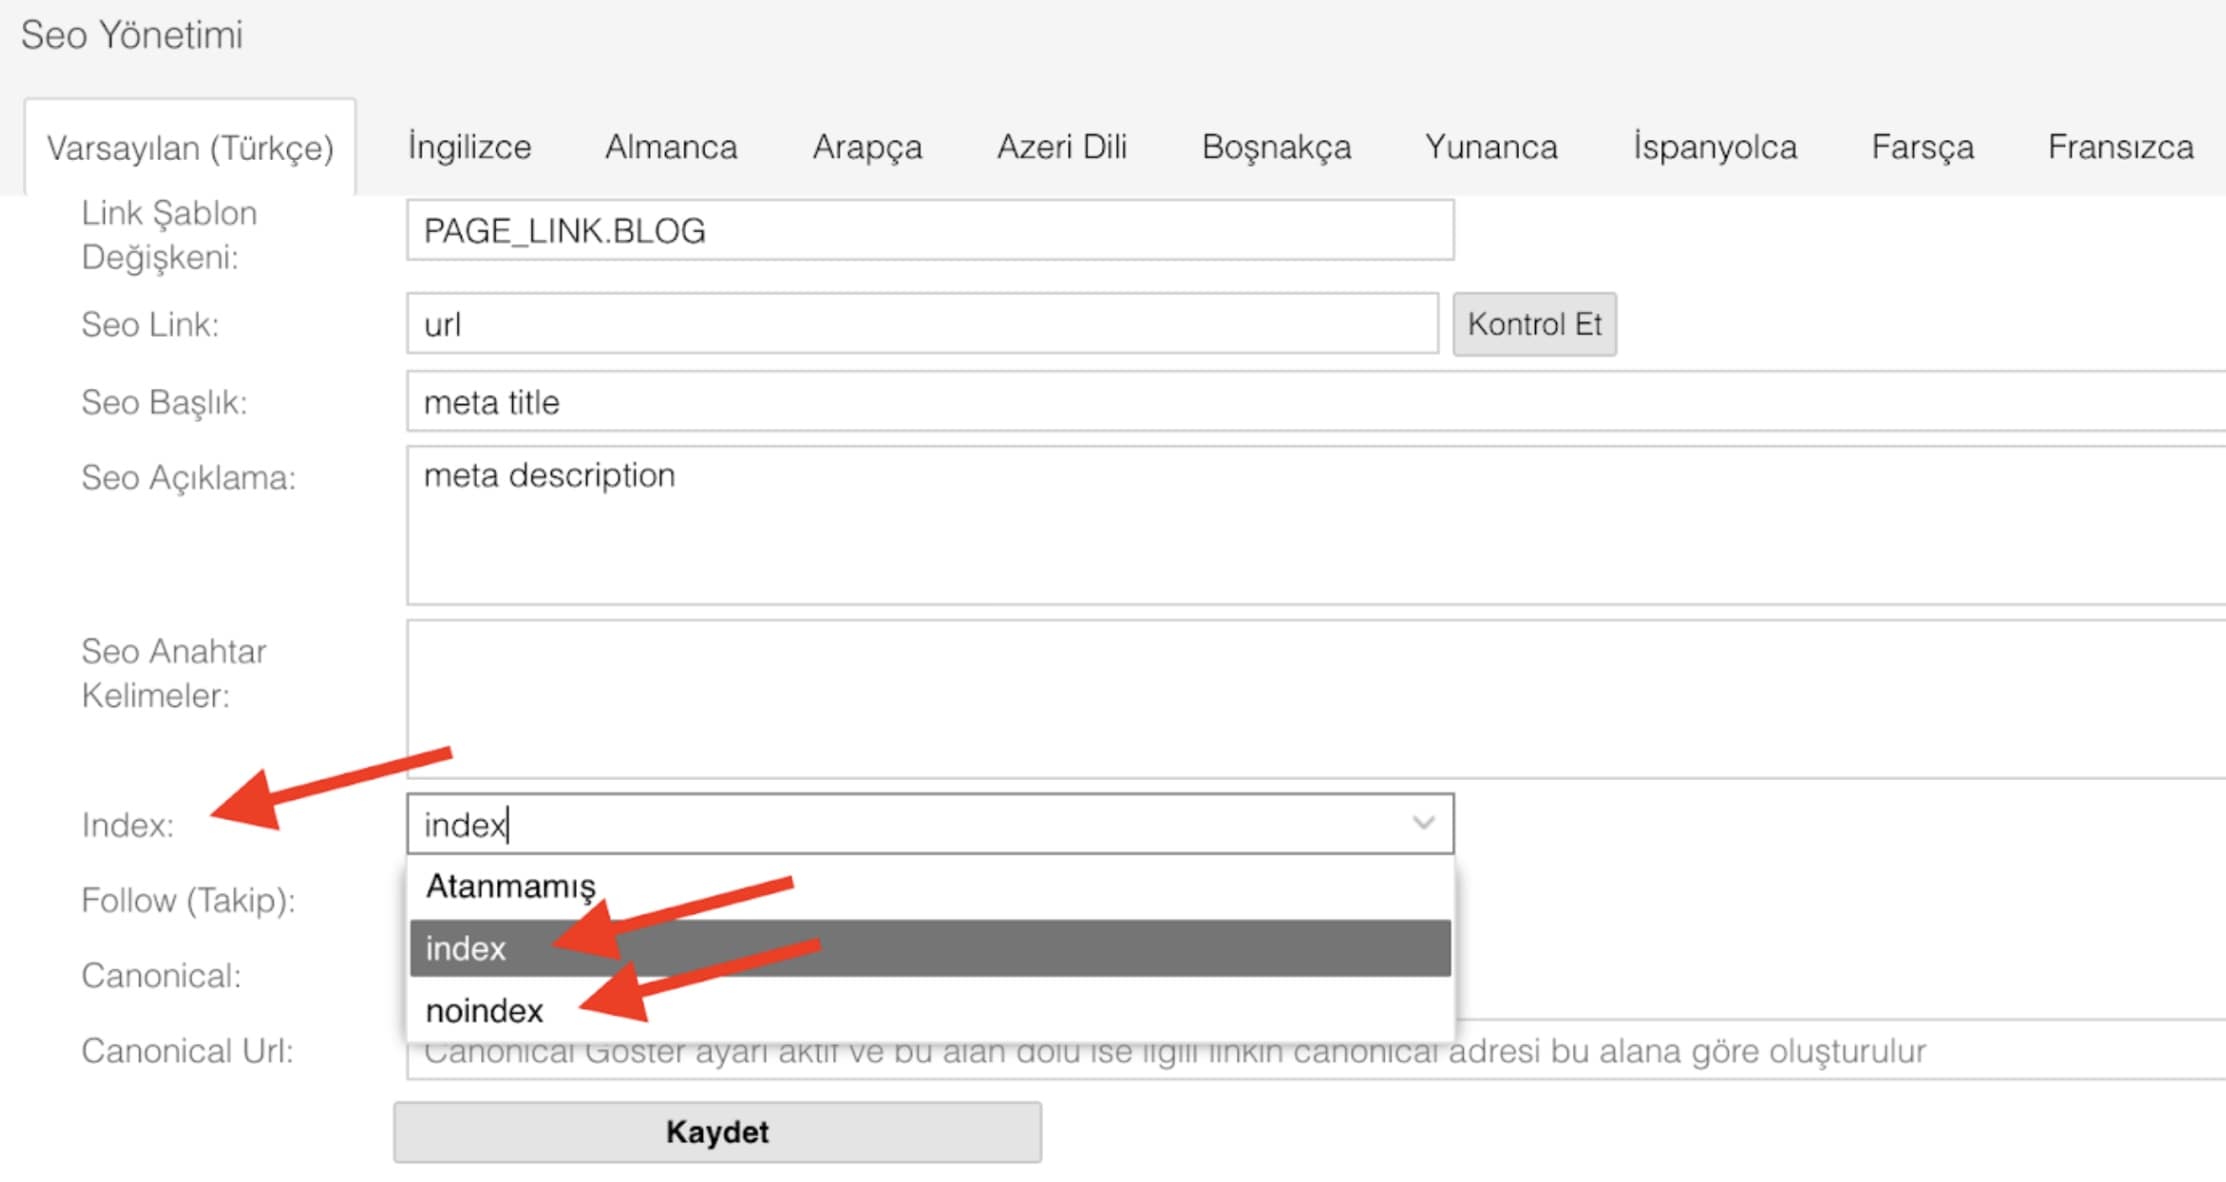Image resolution: width=2226 pixels, height=1182 pixels.
Task: Switch to the Azeri Dili tab
Action: (x=1061, y=146)
